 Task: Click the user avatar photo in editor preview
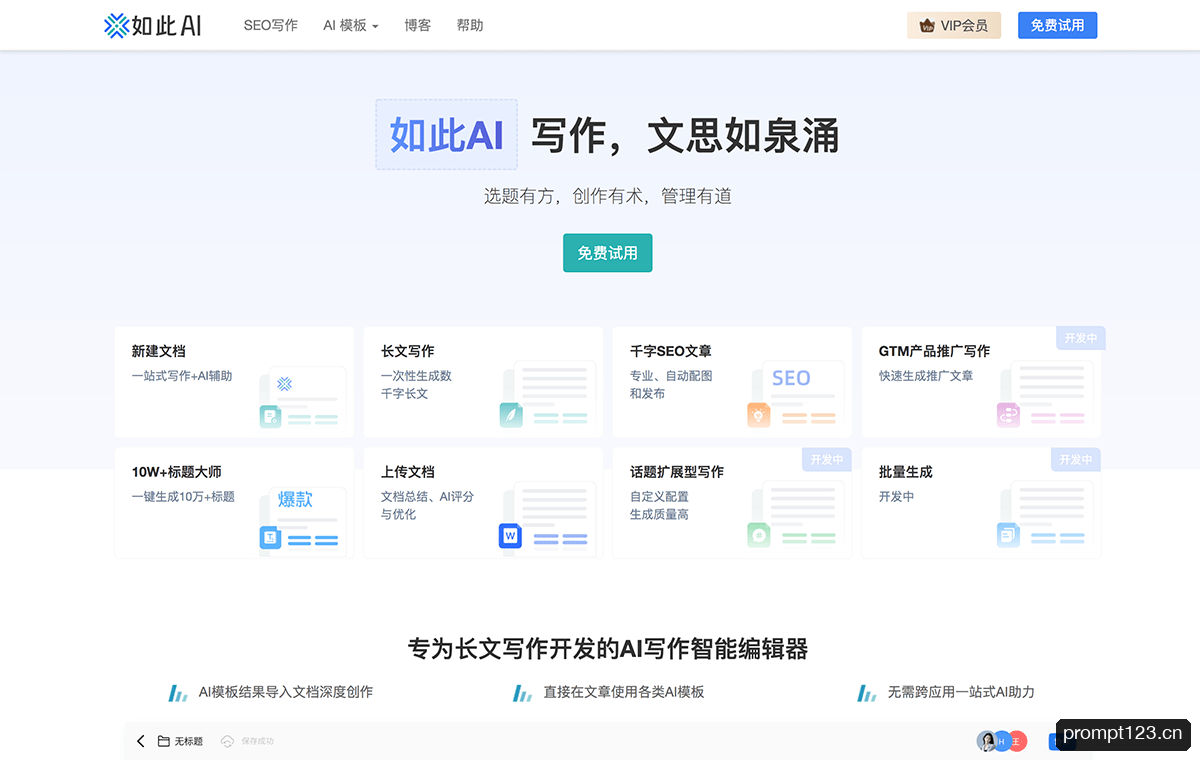[986, 741]
